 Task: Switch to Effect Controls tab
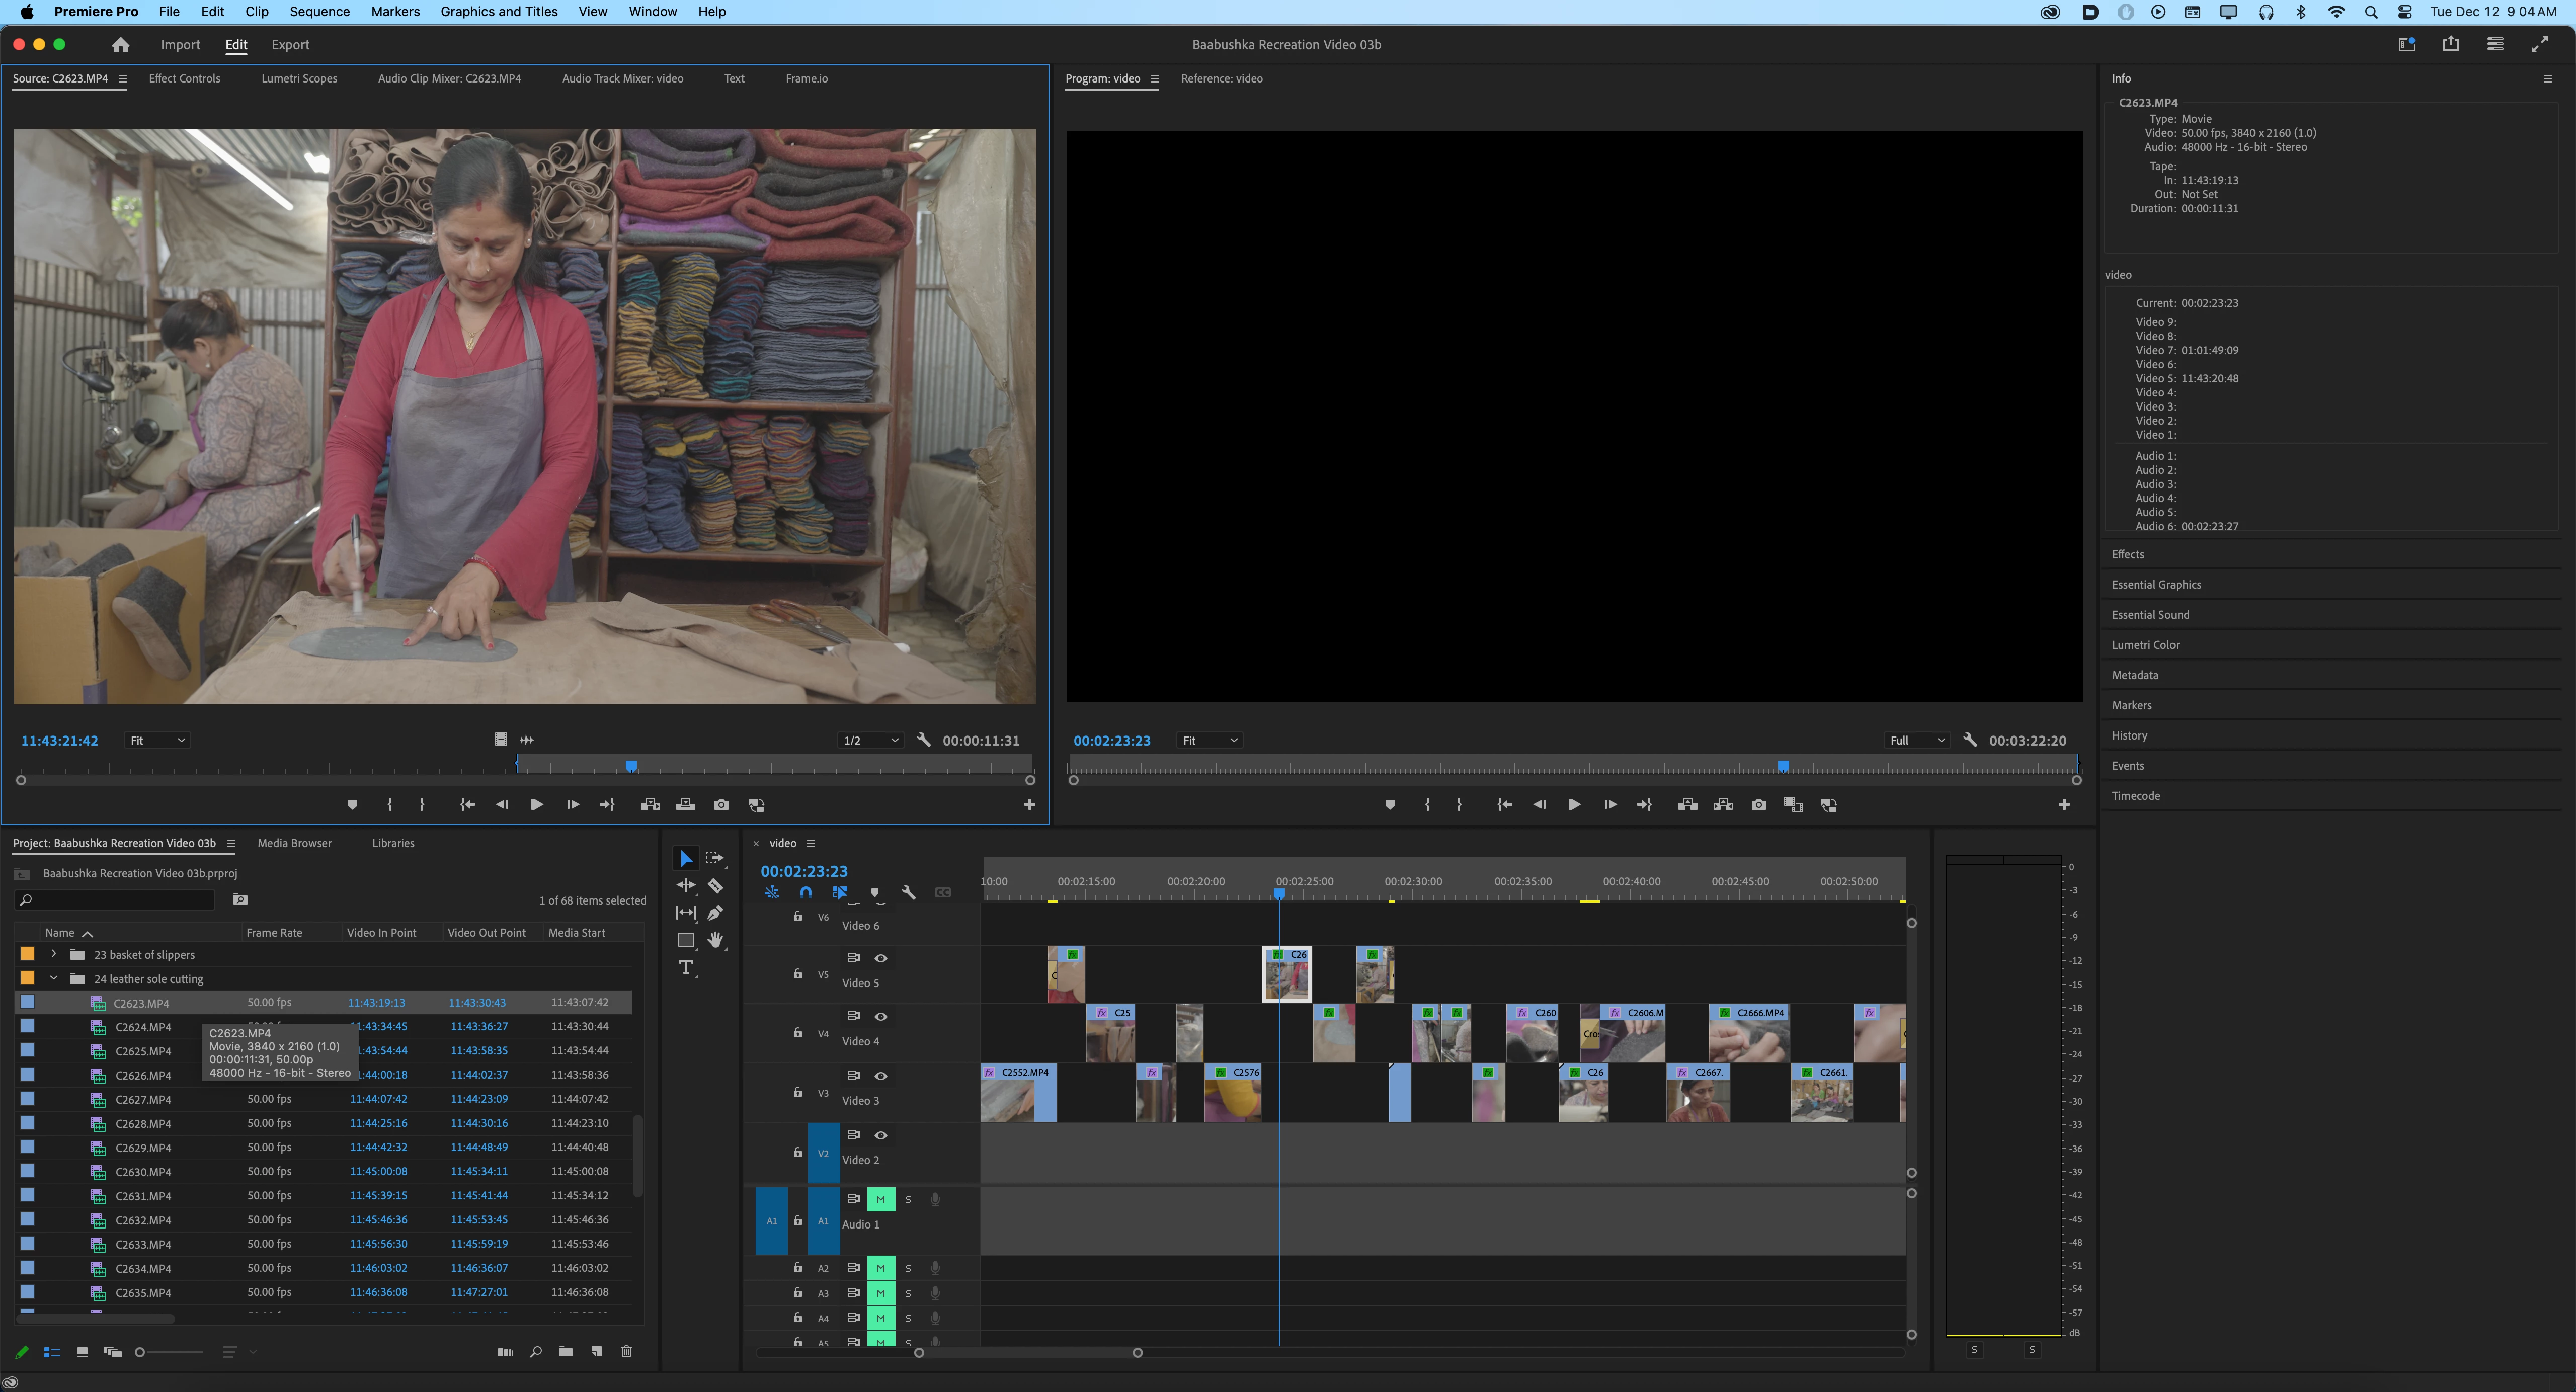coord(184,79)
